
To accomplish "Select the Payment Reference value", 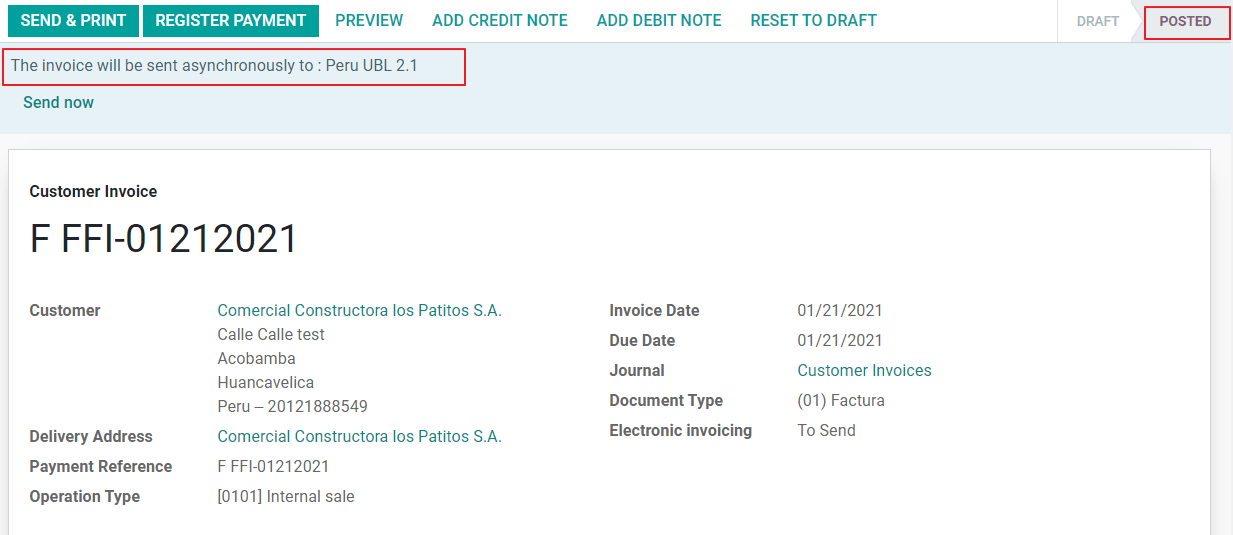I will pyautogui.click(x=273, y=466).
